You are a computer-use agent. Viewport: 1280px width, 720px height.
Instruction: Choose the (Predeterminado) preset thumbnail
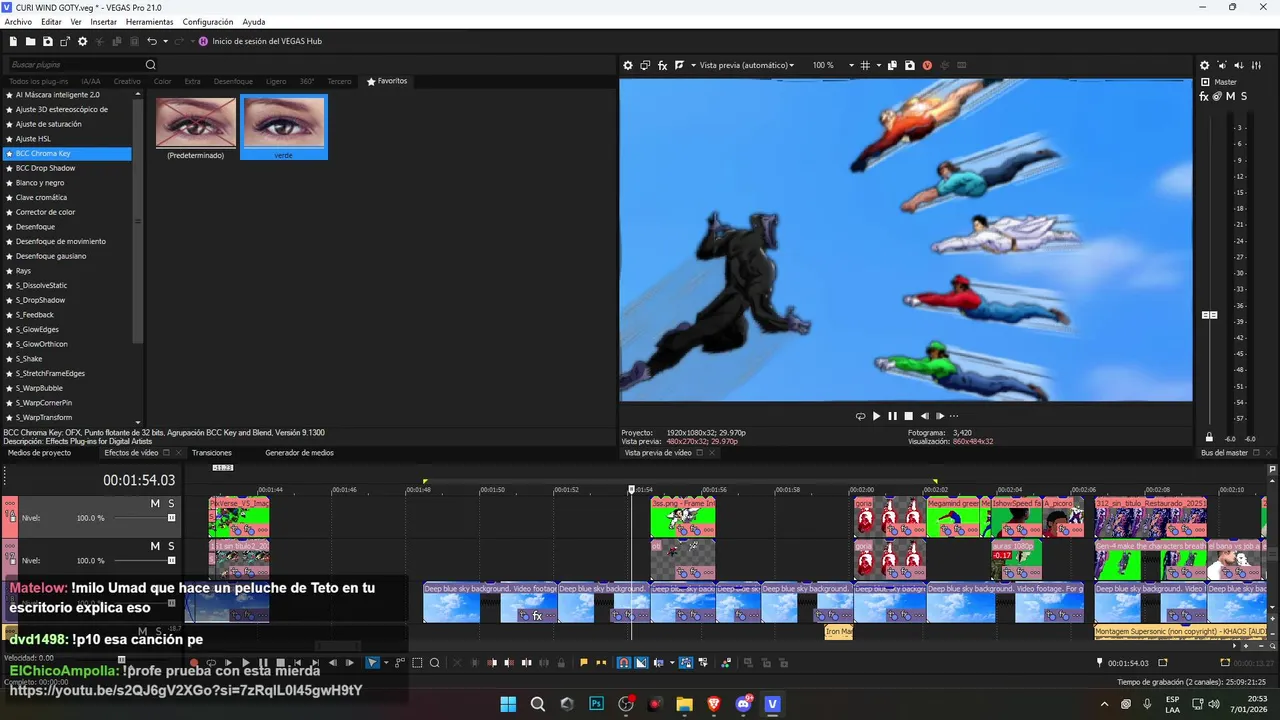[x=196, y=127]
